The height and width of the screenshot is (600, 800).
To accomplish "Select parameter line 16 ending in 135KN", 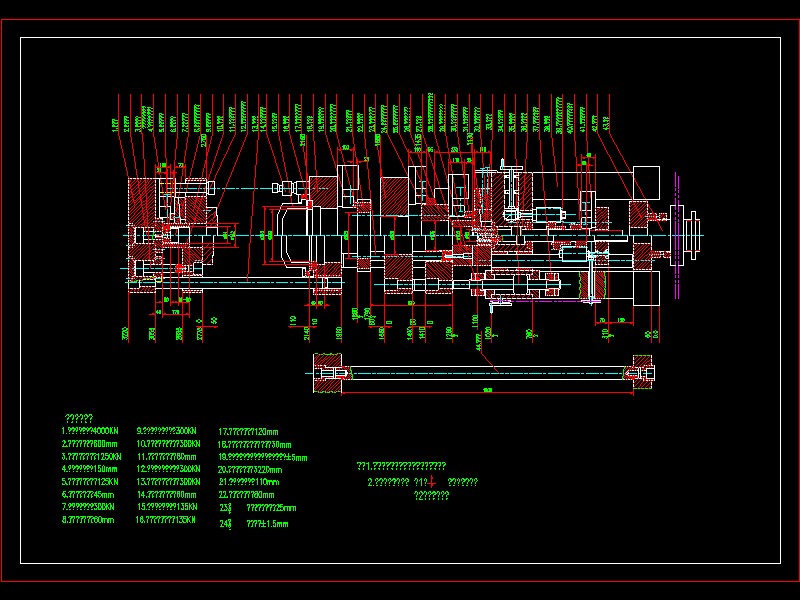I will click(165, 520).
